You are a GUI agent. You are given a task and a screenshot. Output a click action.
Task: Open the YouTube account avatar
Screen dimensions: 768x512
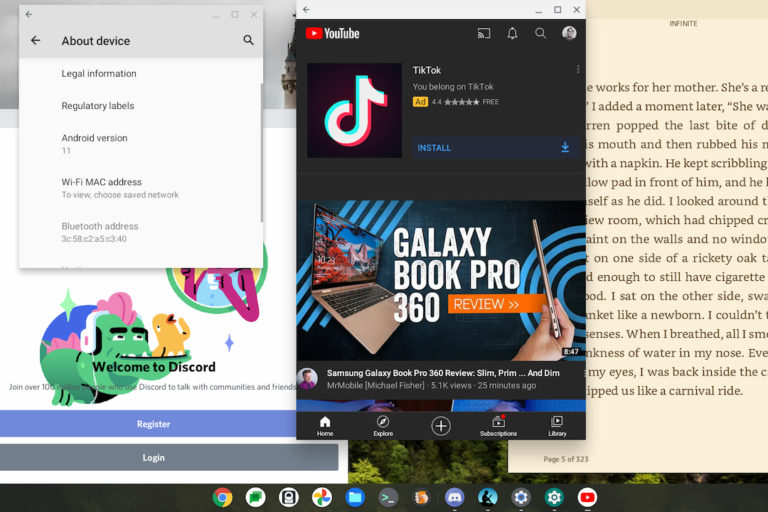[x=569, y=33]
